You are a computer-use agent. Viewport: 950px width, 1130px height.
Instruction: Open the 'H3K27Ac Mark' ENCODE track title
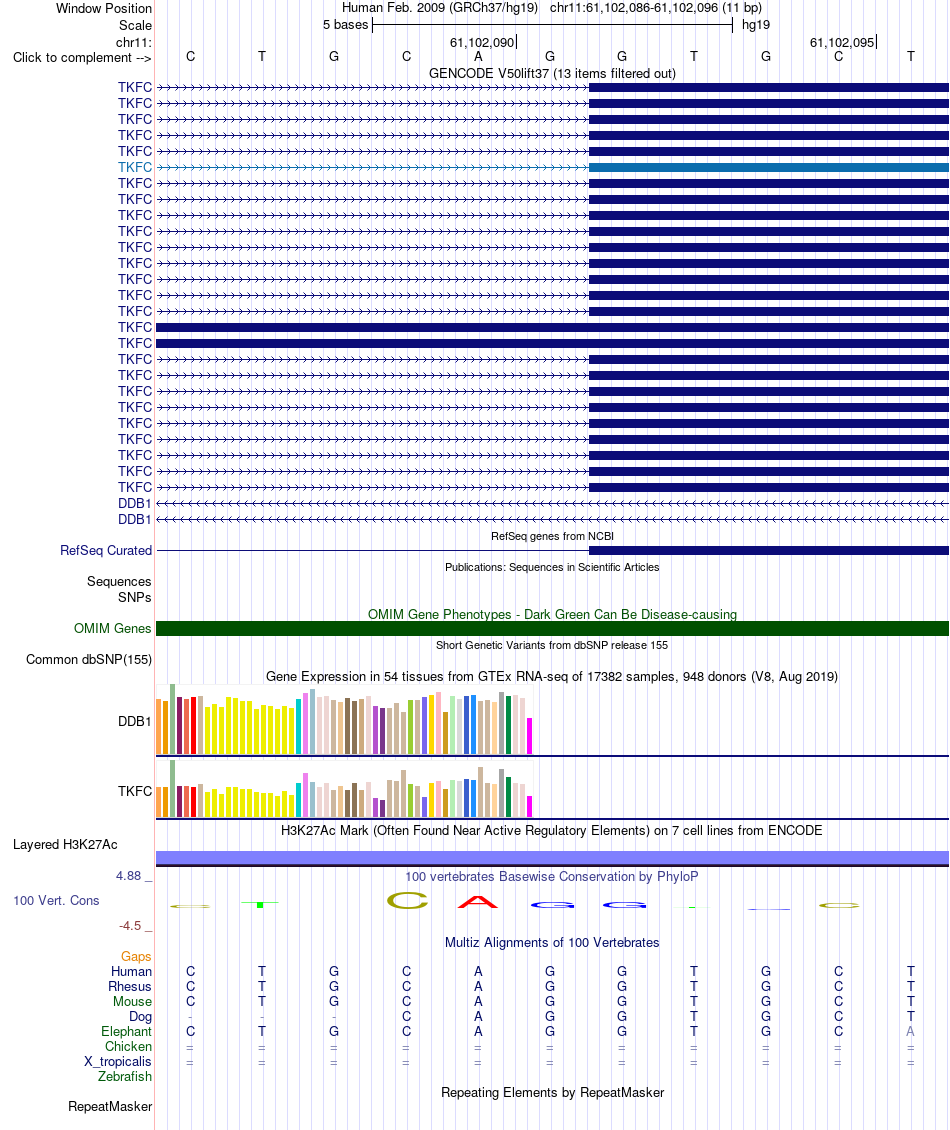[x=552, y=830]
